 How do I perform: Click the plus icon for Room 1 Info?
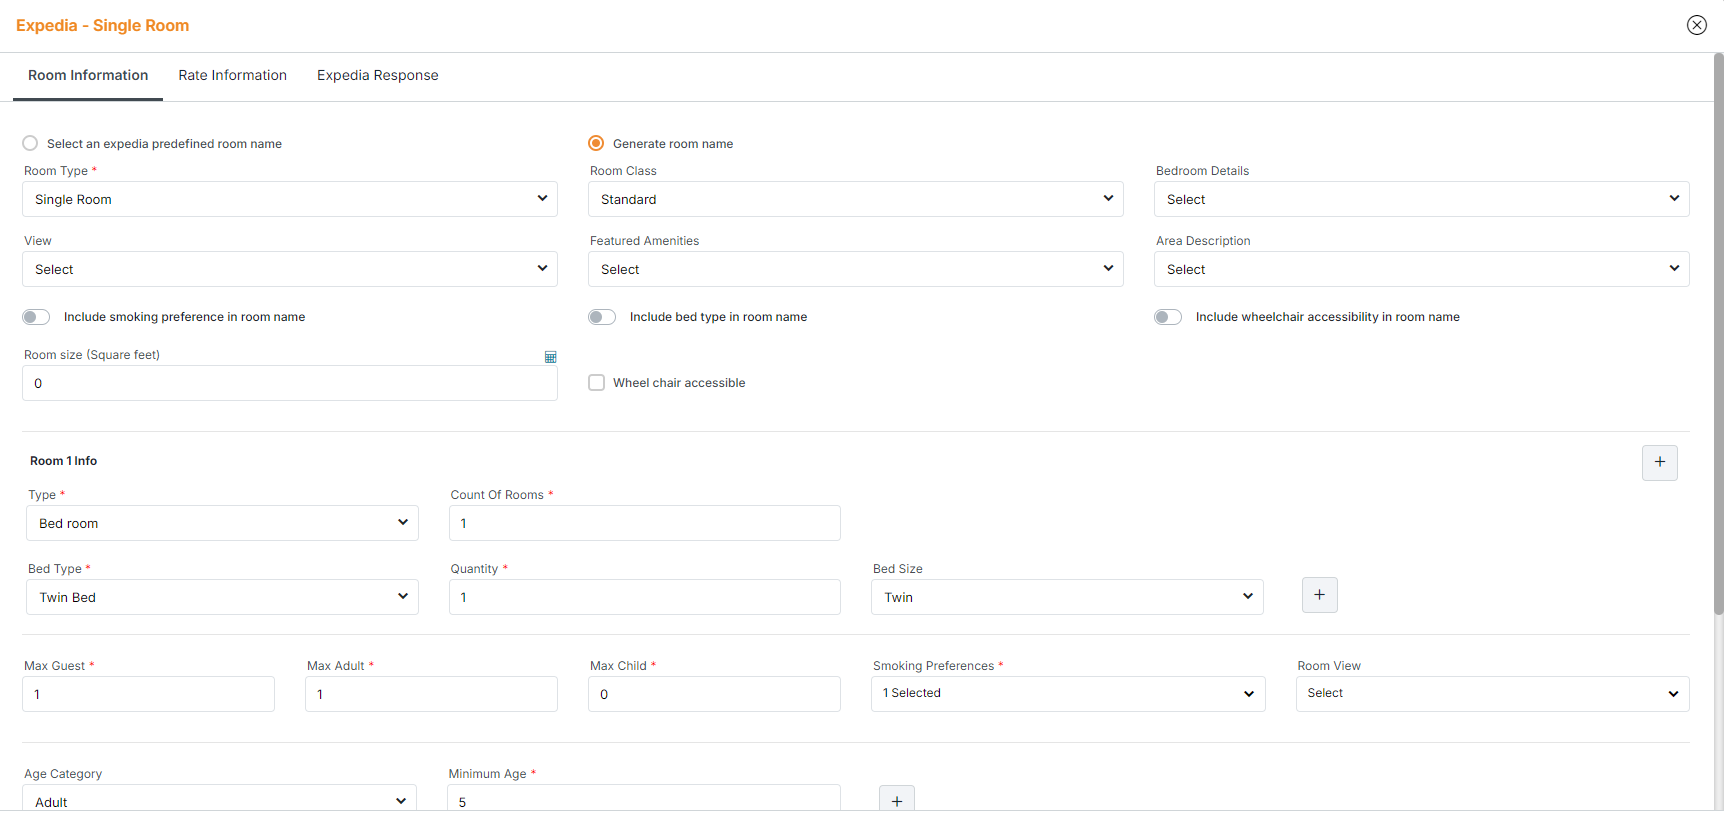[1659, 462]
